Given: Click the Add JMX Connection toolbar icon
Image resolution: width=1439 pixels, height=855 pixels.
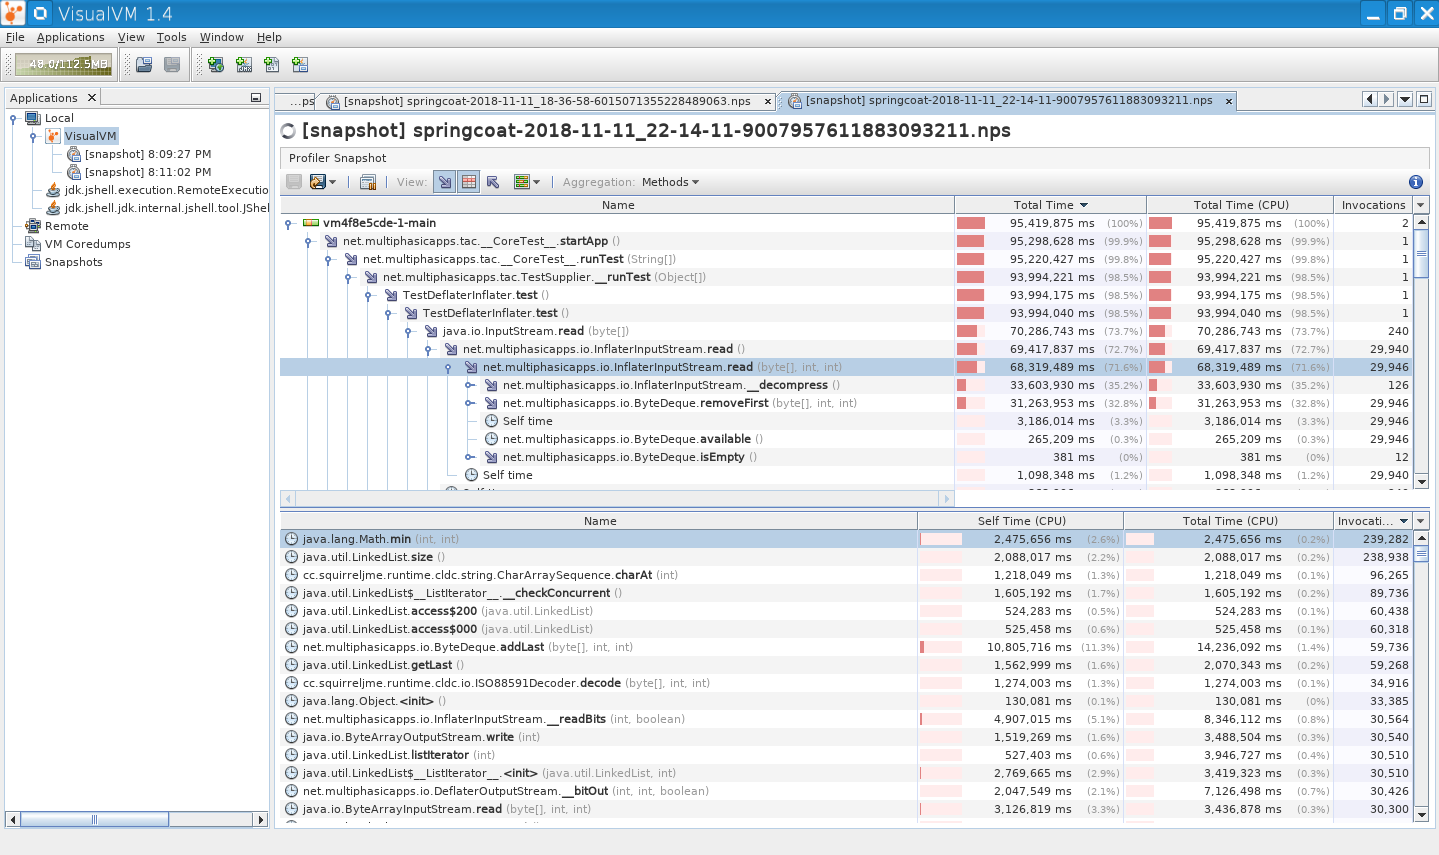Looking at the screenshot, I should click(x=244, y=65).
